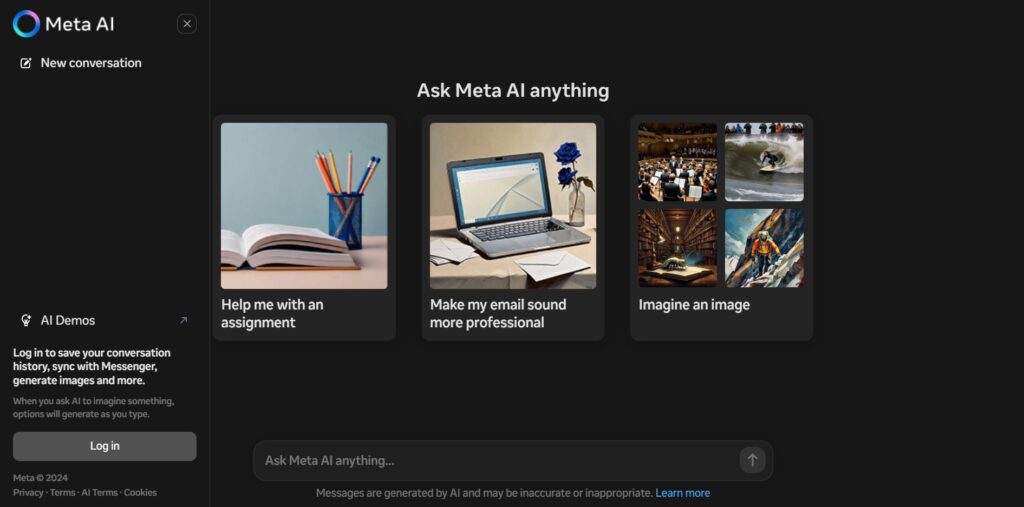
Task: Click the send arrow button
Action: [x=752, y=461]
